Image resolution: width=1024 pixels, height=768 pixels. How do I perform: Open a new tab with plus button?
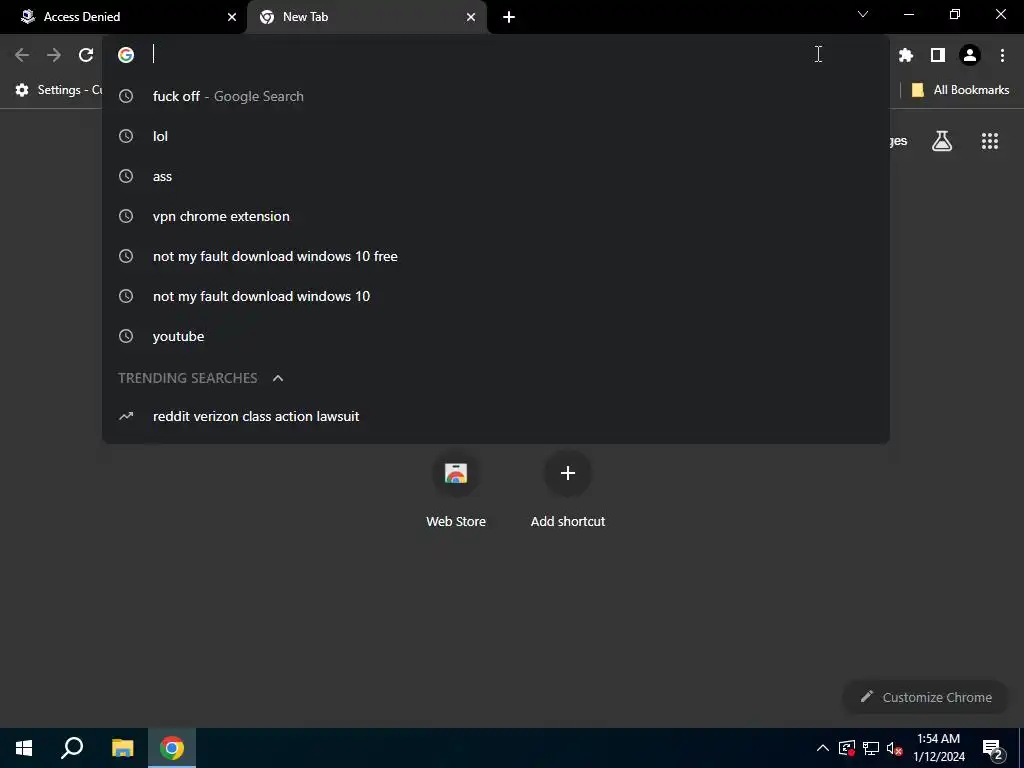point(509,17)
